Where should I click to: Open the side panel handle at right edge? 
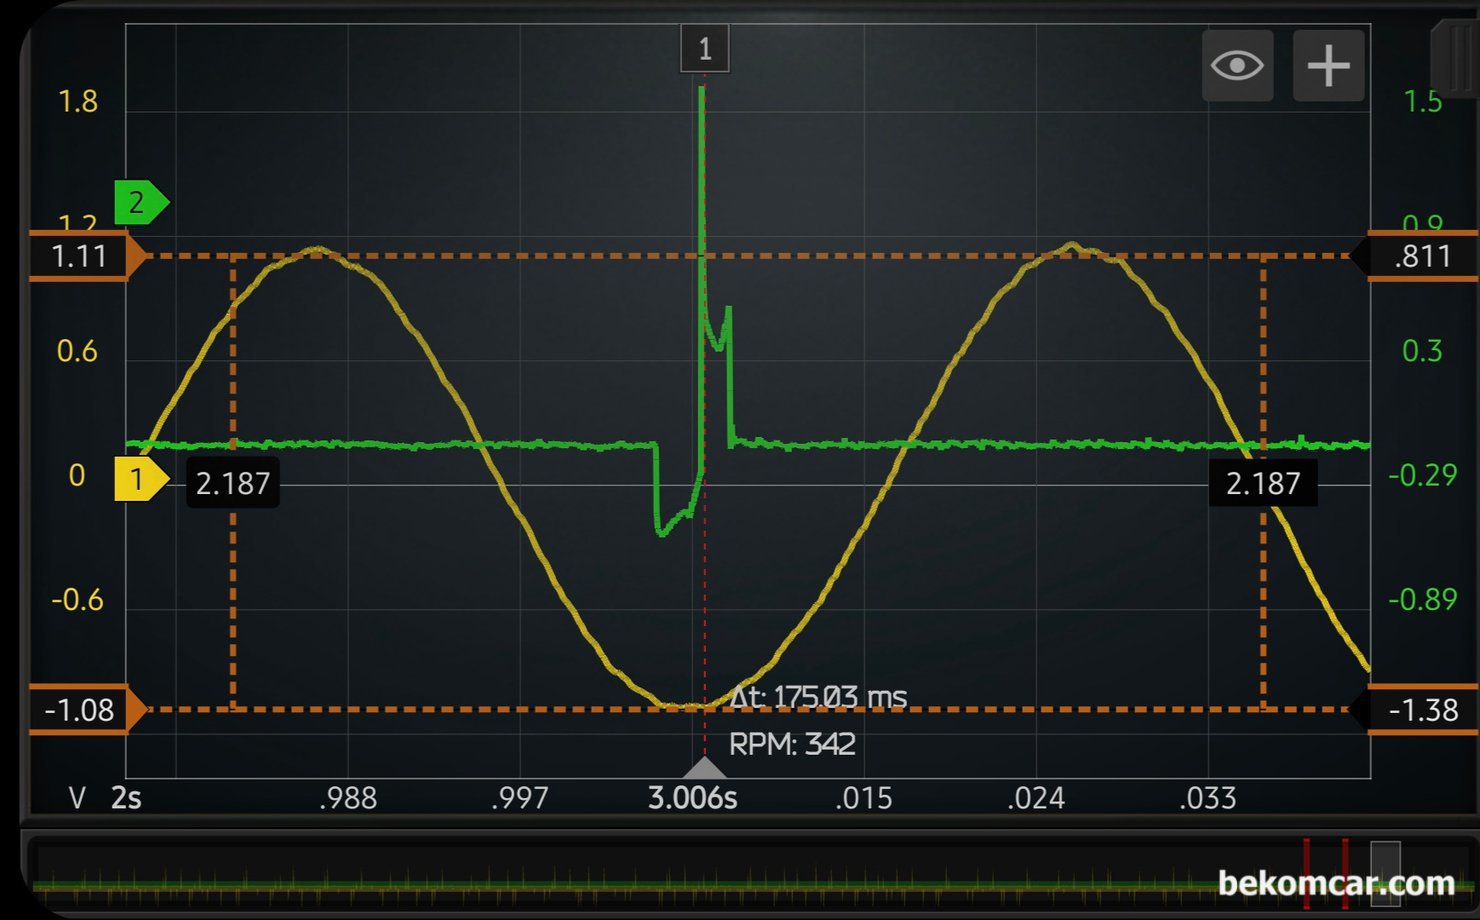pyautogui.click(x=1456, y=58)
